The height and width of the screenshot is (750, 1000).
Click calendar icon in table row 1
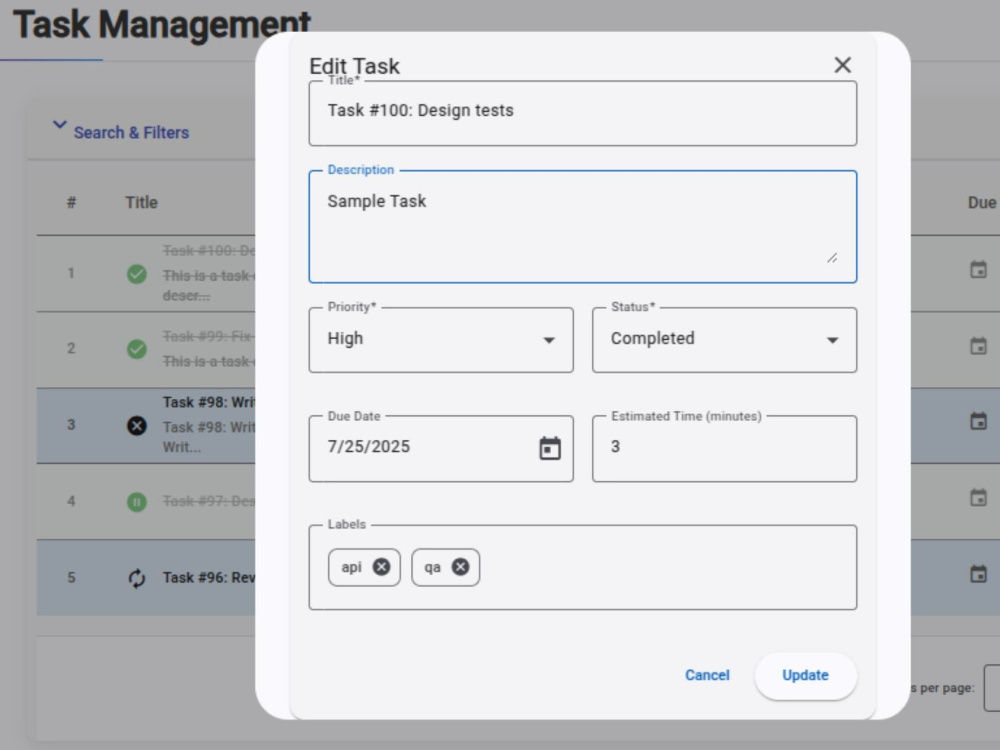[x=978, y=270]
